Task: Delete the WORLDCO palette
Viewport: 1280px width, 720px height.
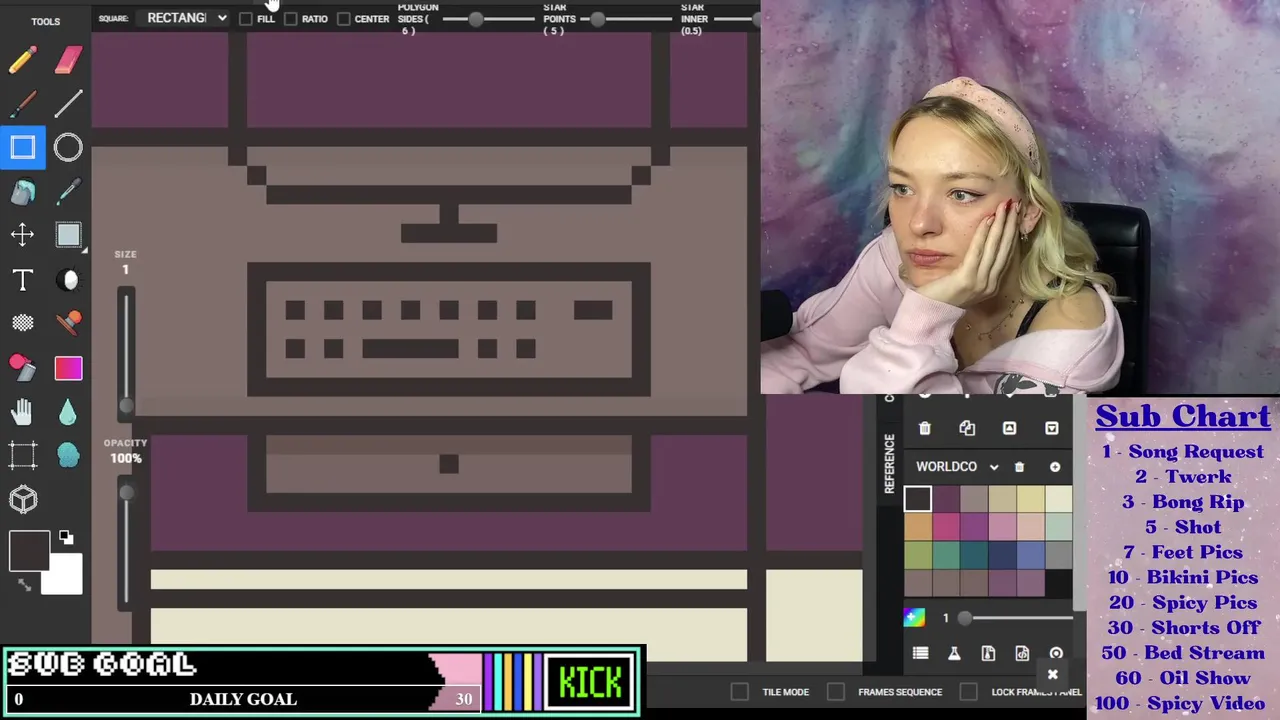Action: (x=1019, y=467)
